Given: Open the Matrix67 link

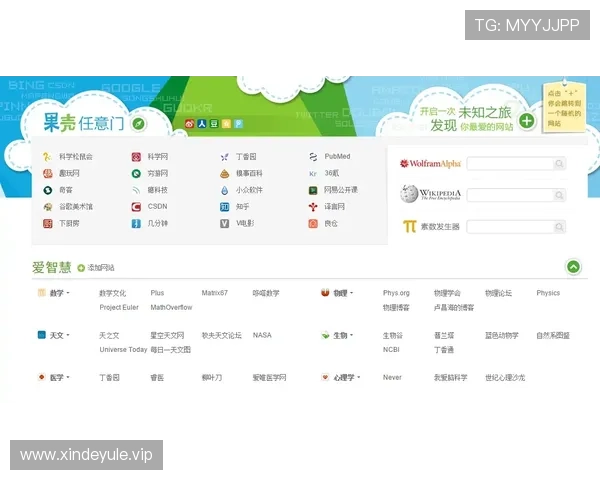Looking at the screenshot, I should (215, 293).
